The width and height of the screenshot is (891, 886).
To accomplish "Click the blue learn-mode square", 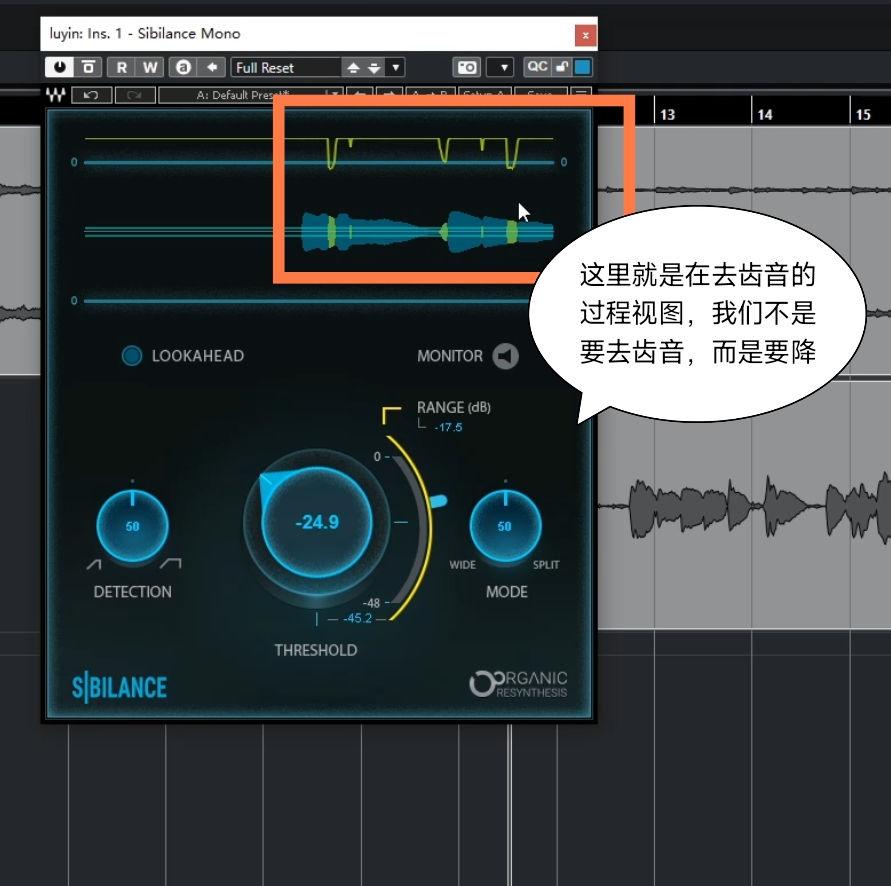I will 583,66.
